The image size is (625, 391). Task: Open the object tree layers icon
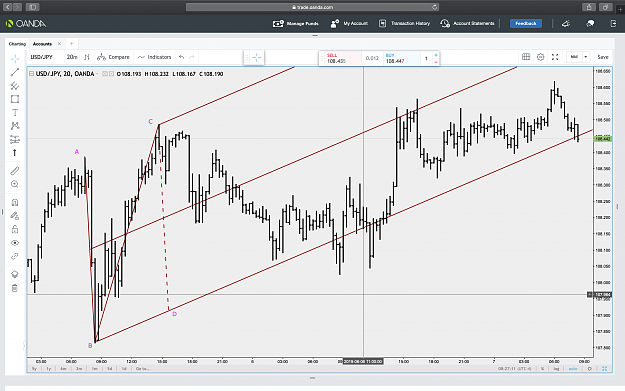15,274
